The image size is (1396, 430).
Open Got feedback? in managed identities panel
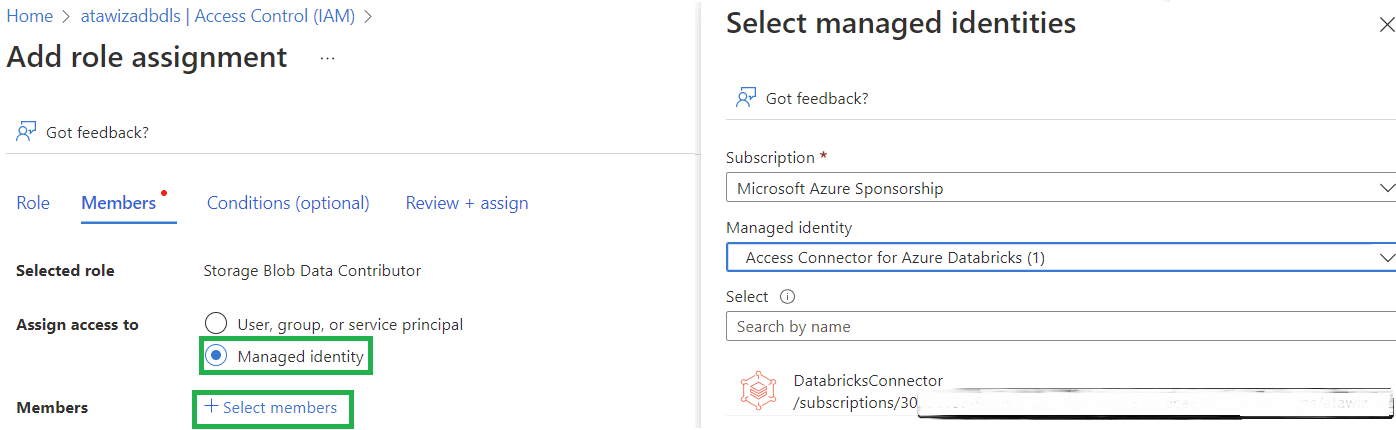coord(817,98)
